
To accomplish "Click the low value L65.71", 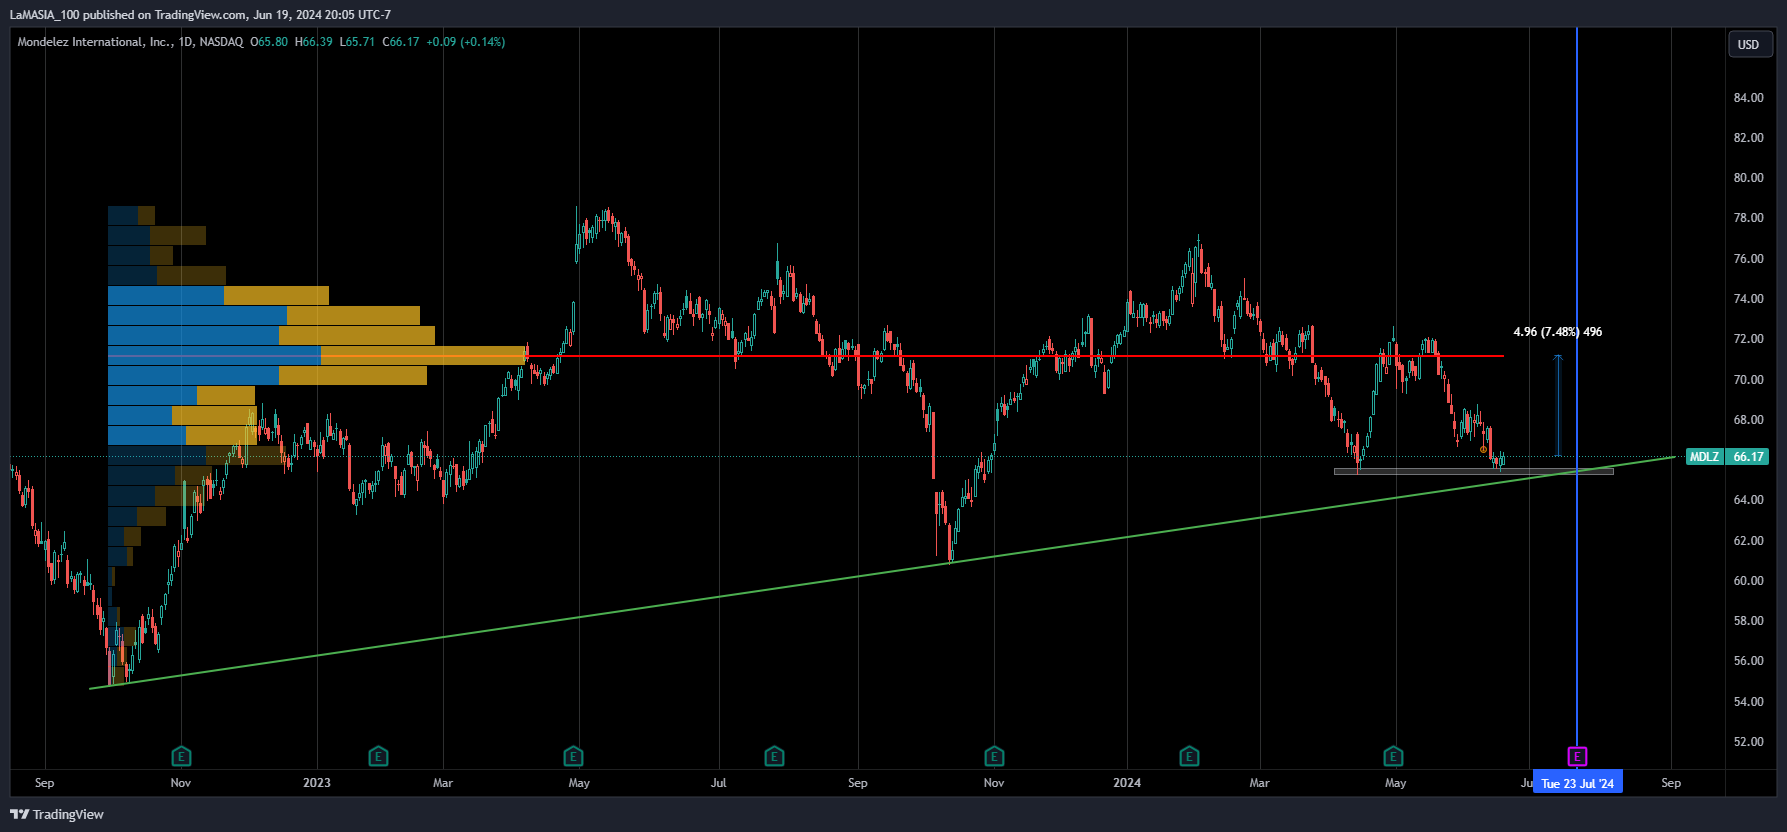I will click(357, 42).
